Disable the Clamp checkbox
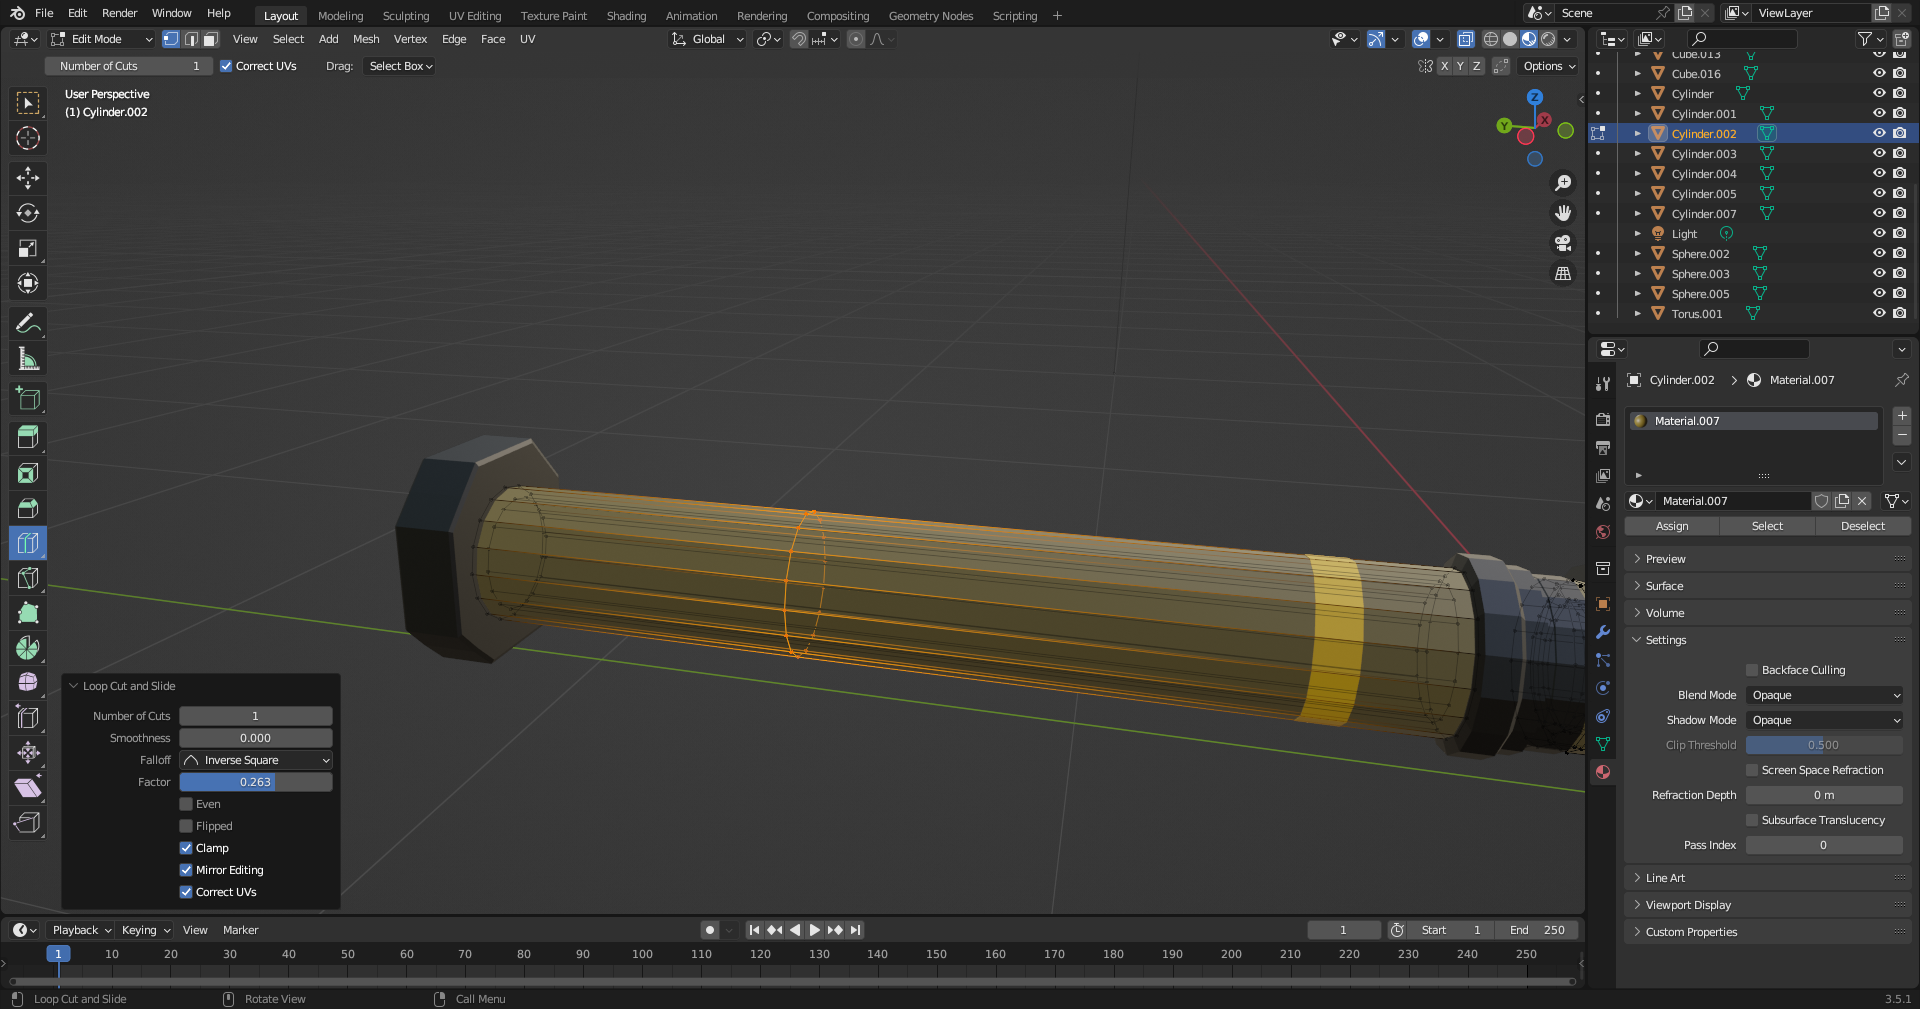 (186, 848)
